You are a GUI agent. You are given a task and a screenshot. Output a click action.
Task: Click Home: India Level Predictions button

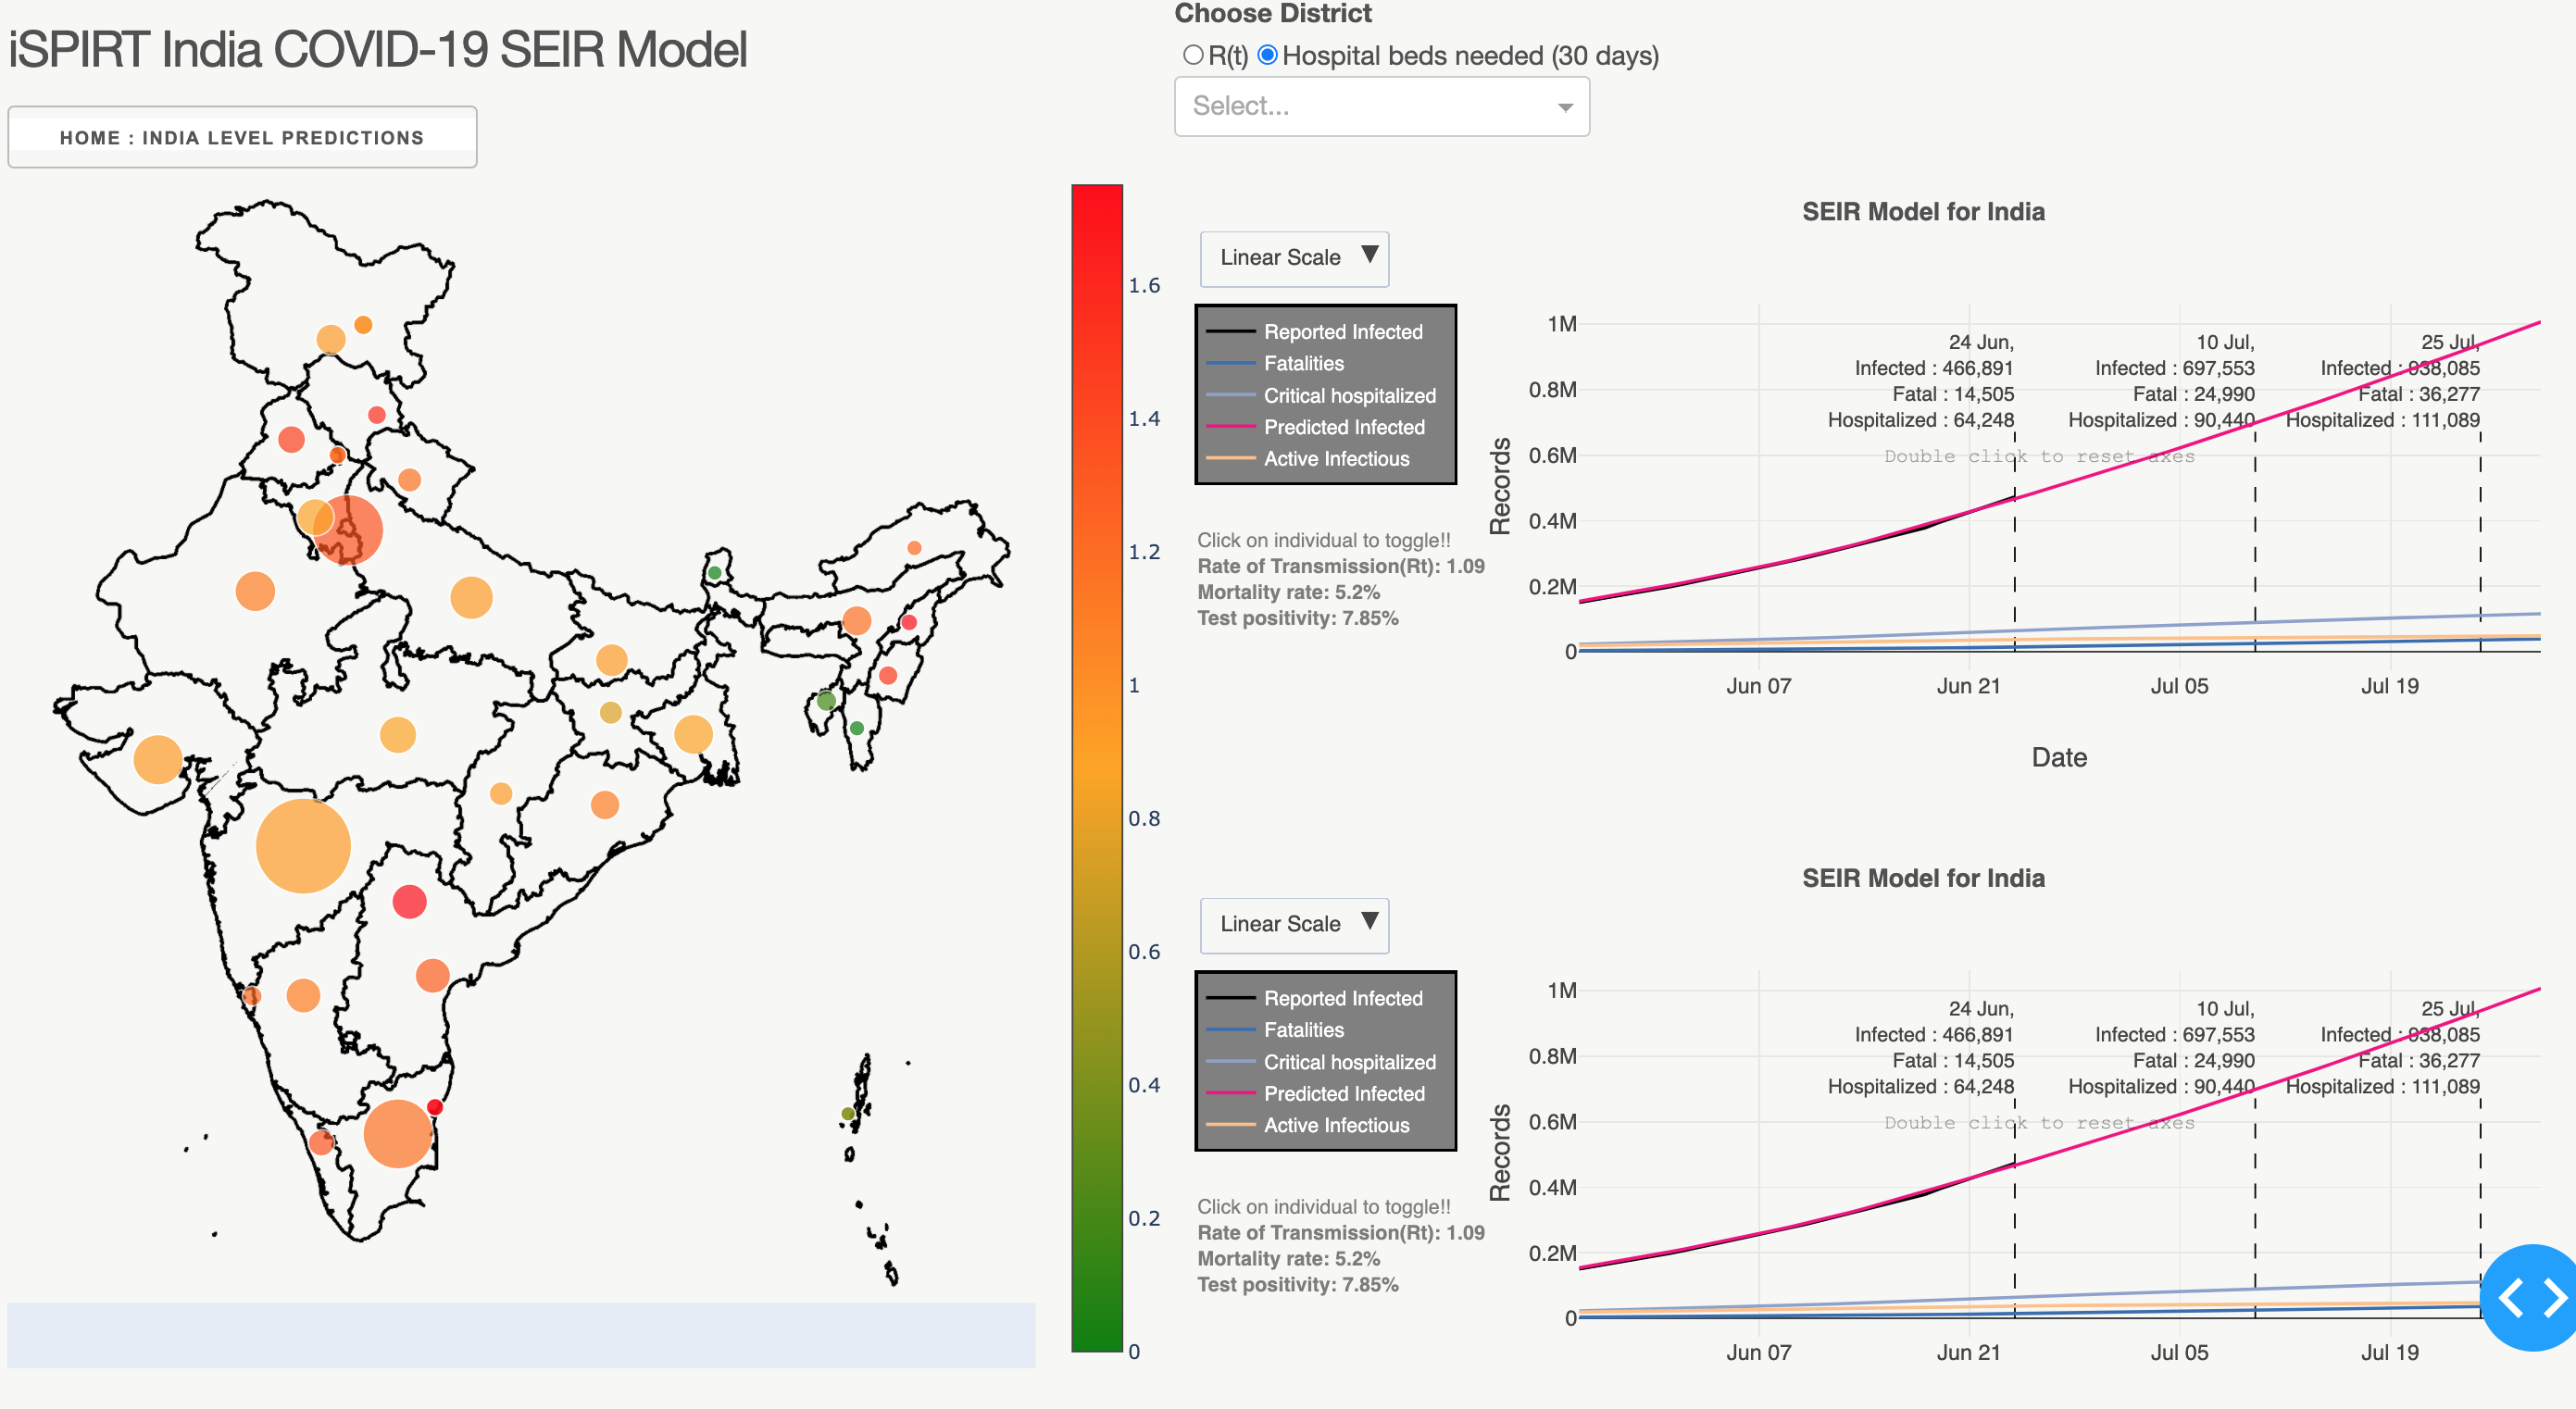[x=242, y=138]
